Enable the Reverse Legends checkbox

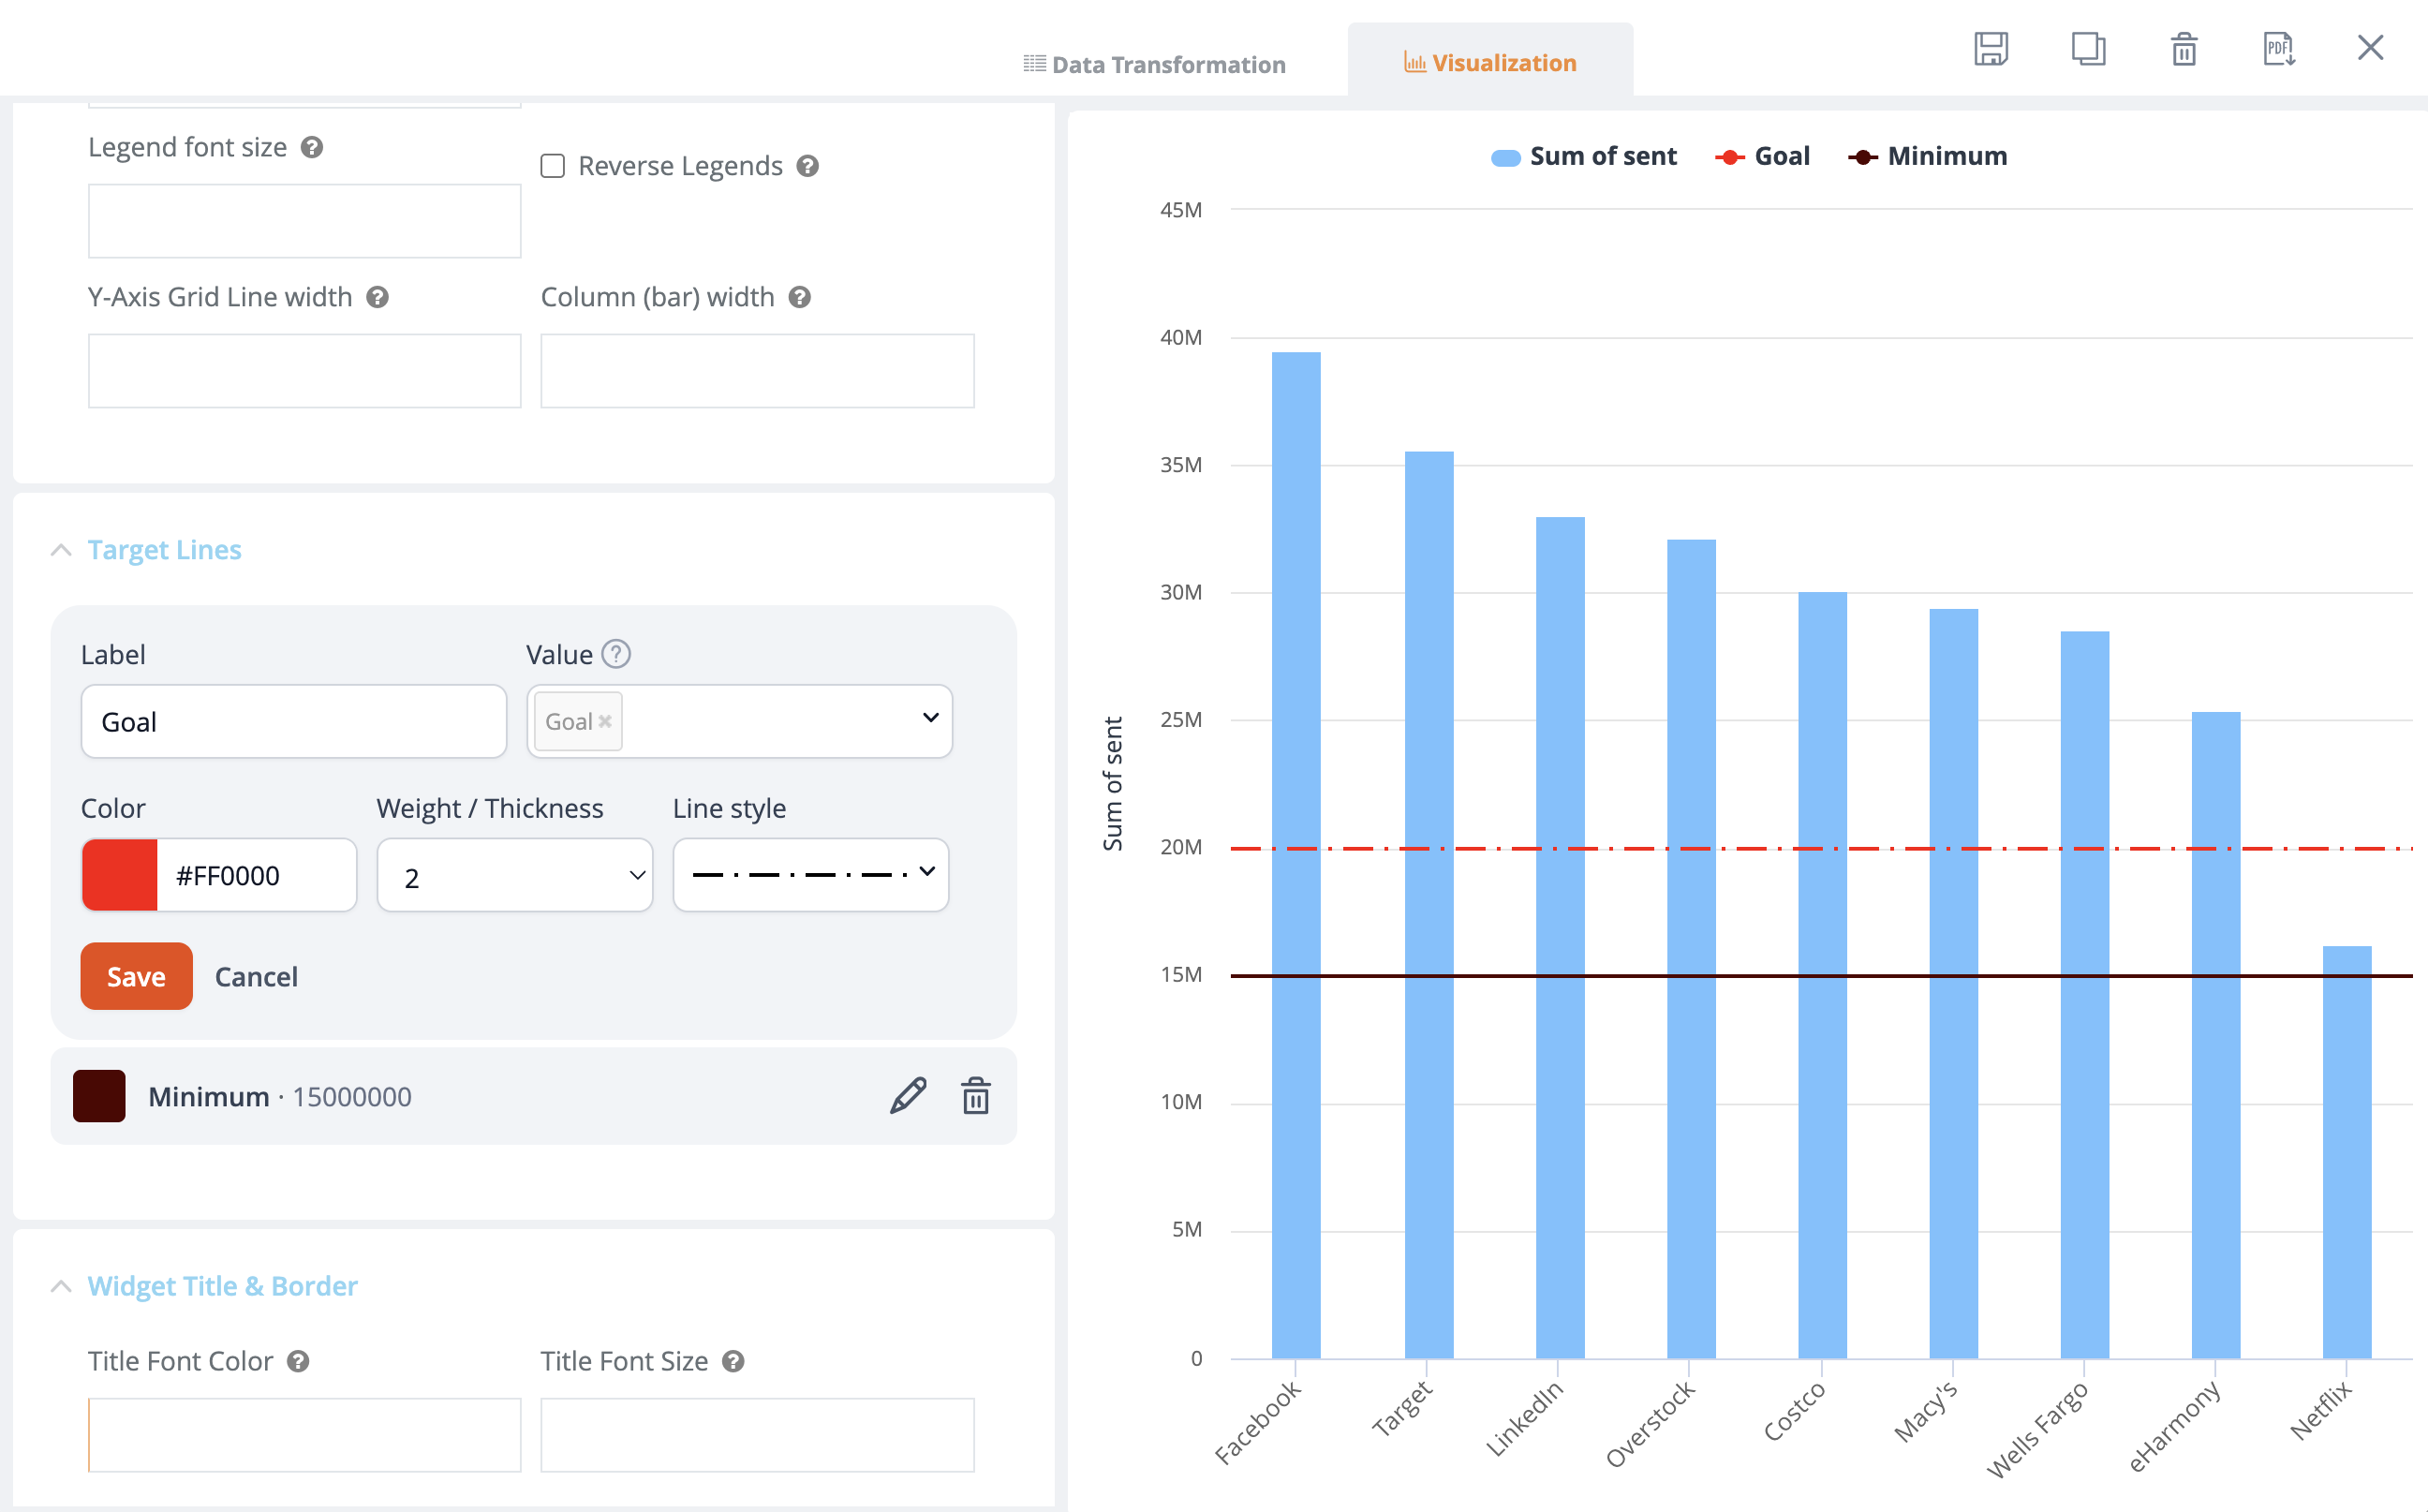pos(553,165)
